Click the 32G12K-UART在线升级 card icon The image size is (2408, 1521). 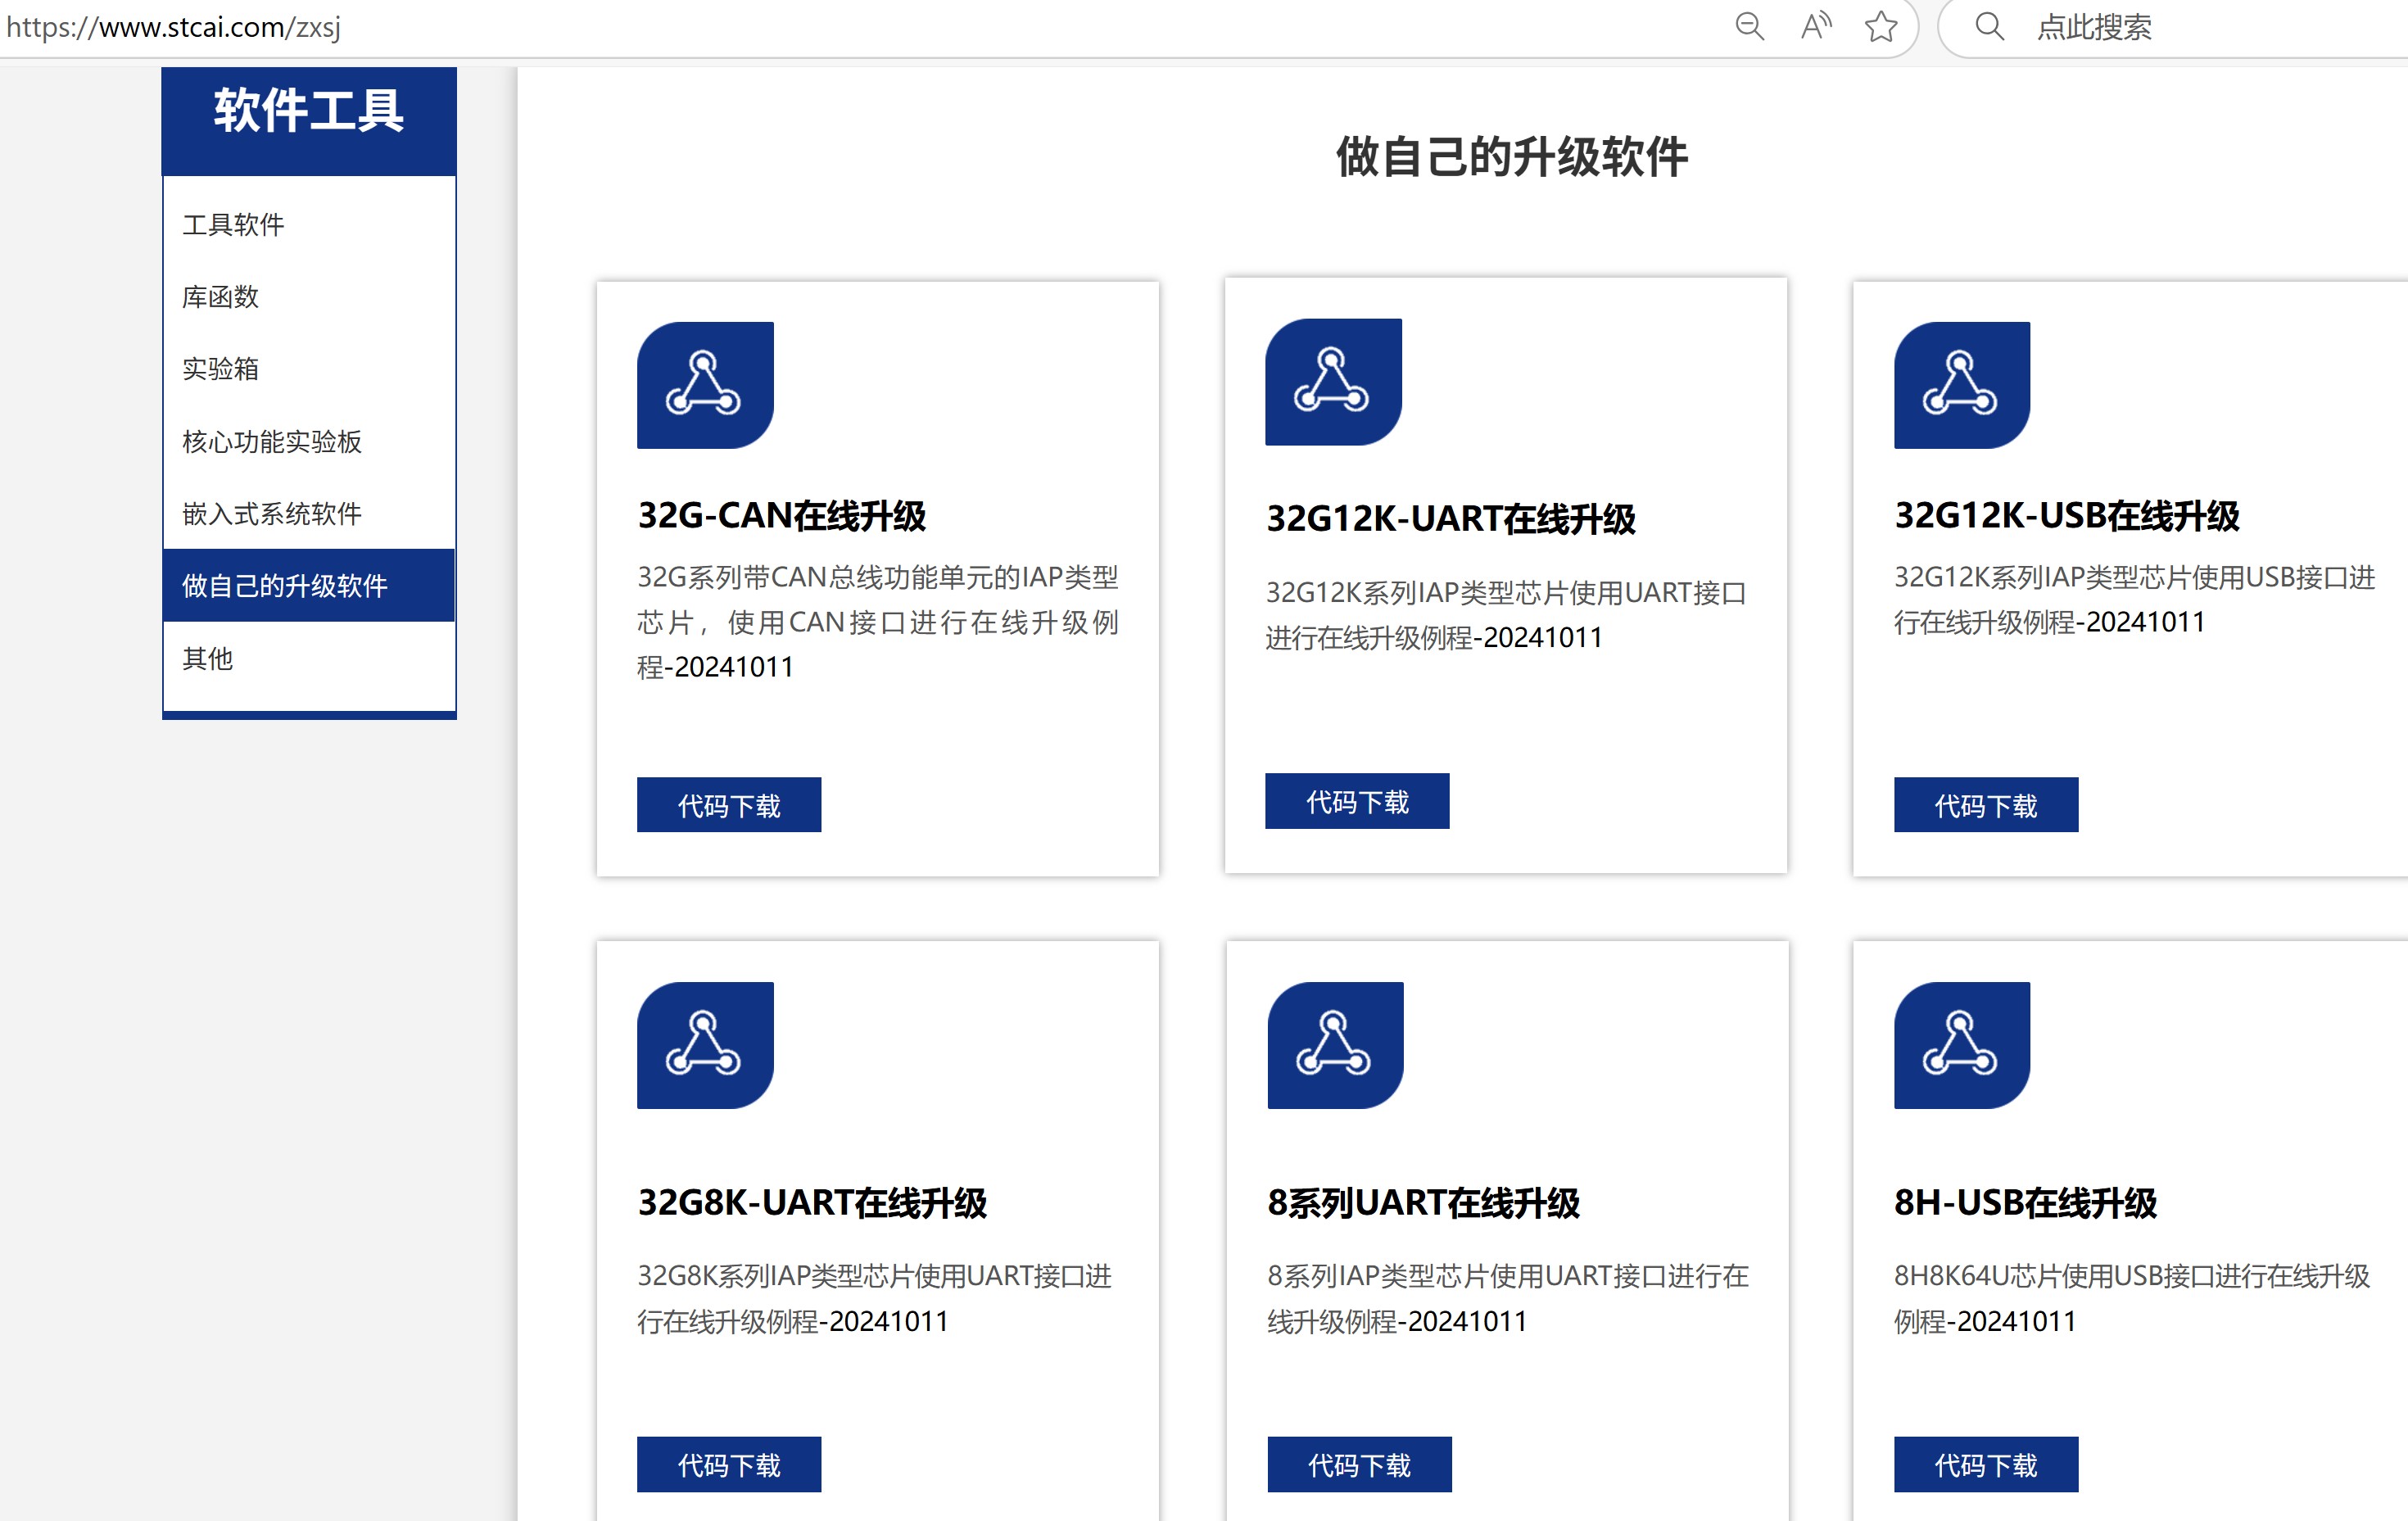1333,382
